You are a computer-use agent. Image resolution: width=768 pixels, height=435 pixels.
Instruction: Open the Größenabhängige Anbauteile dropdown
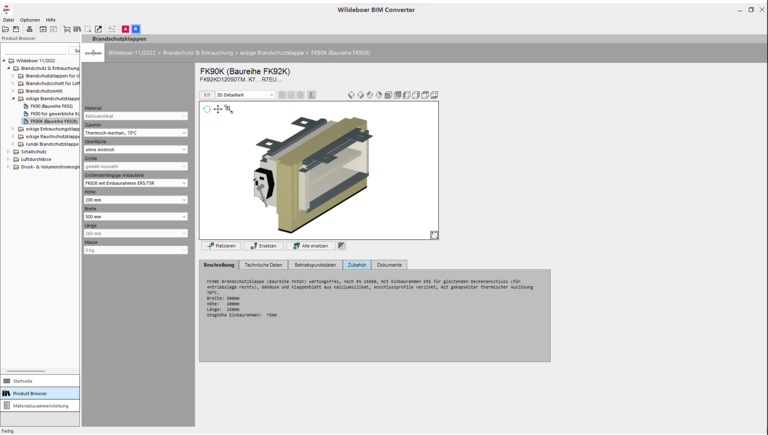pos(136,183)
